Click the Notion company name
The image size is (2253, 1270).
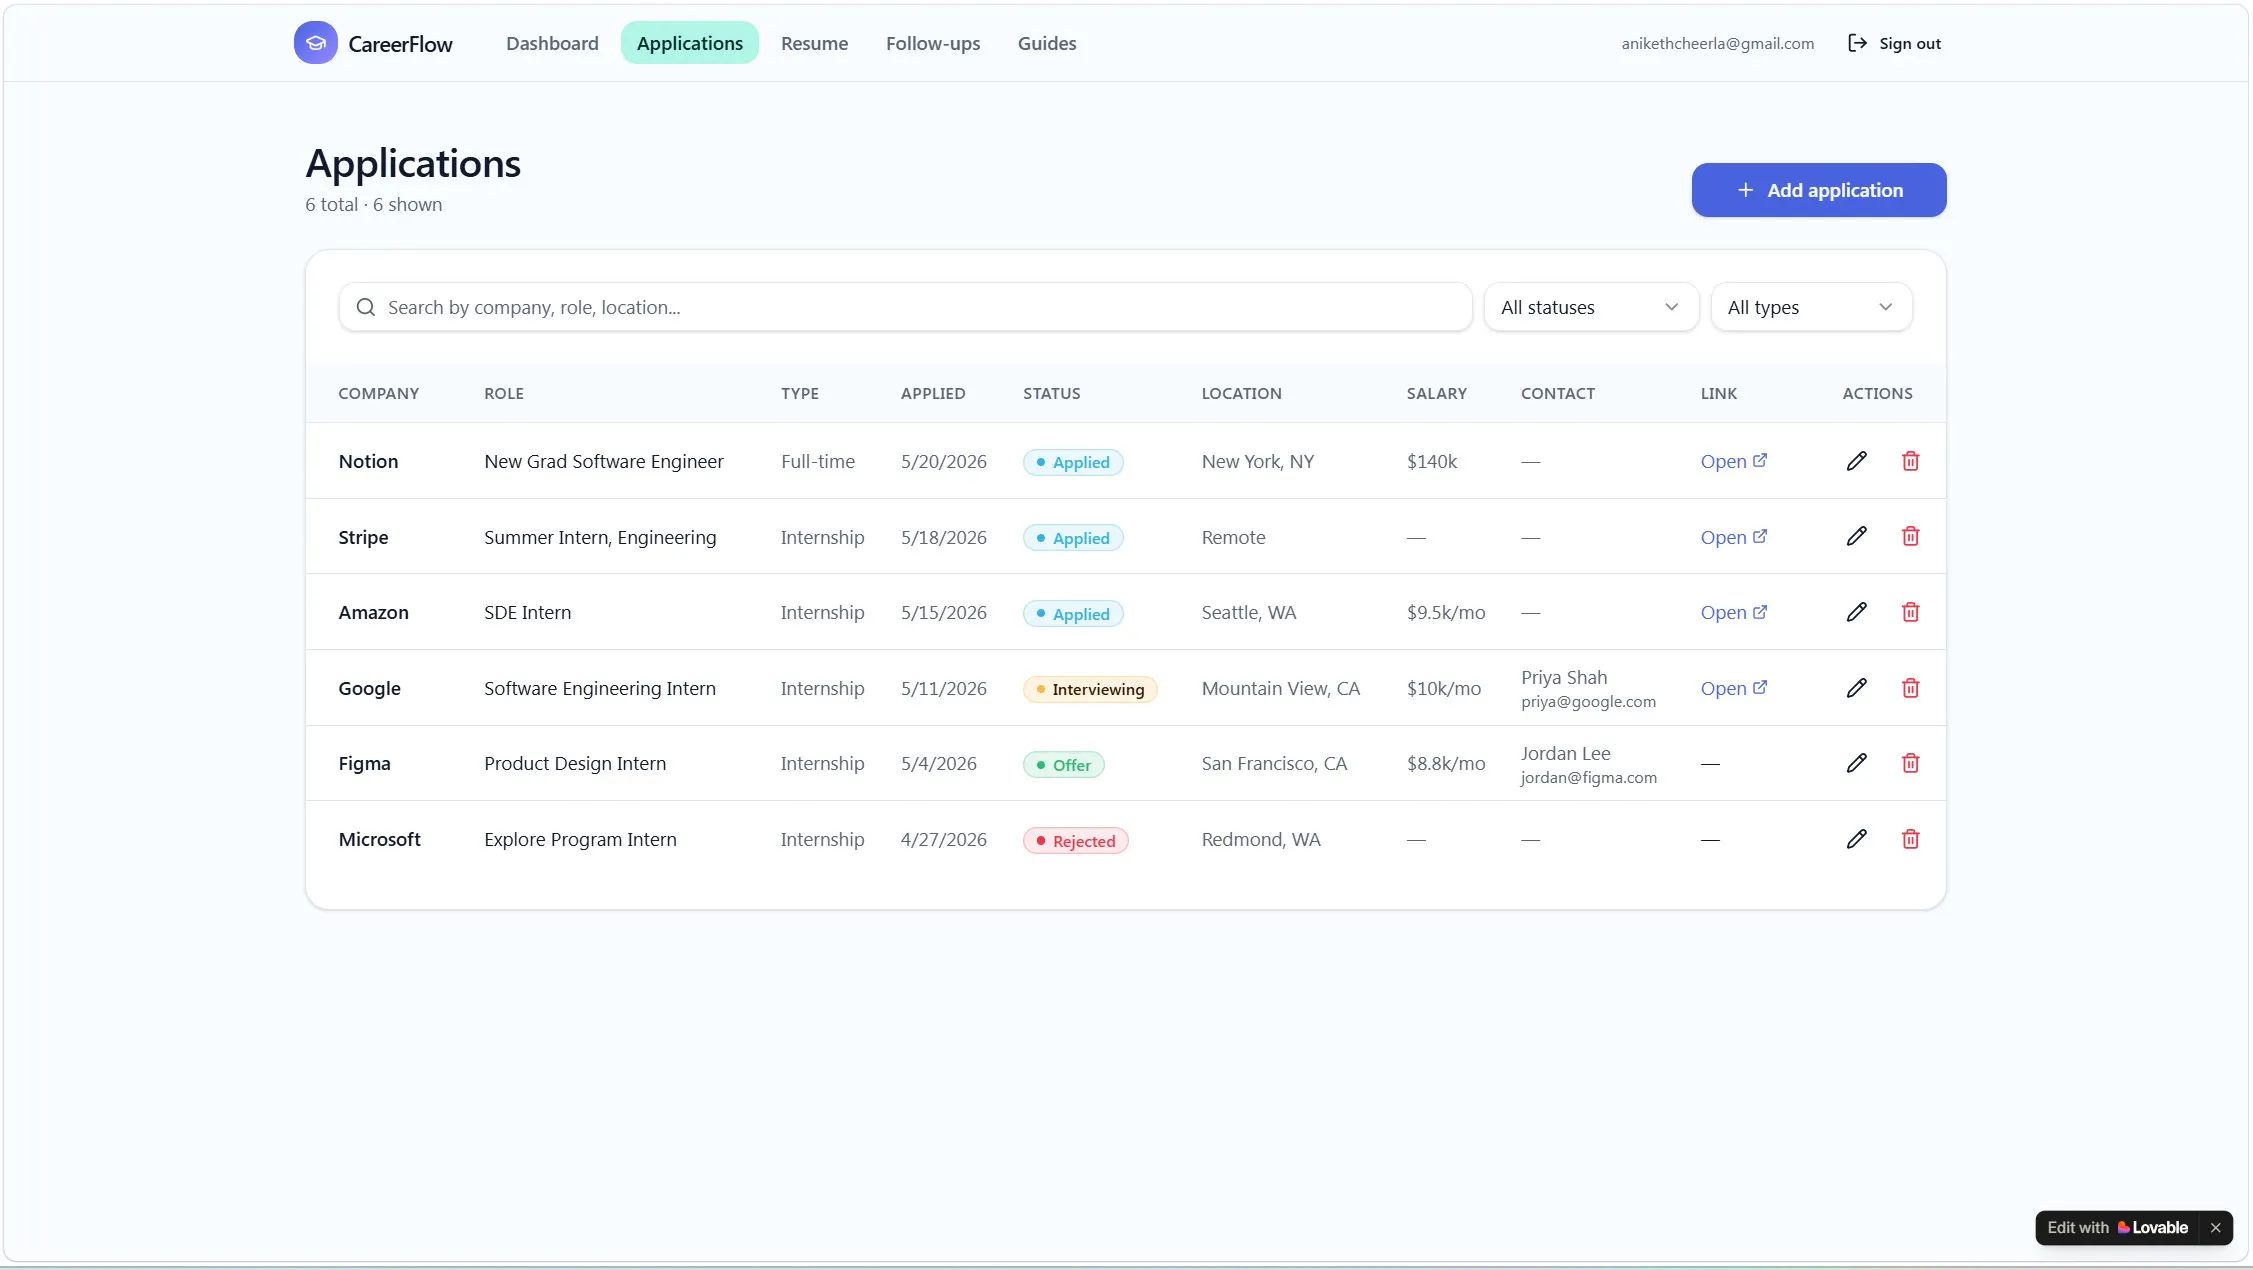pyautogui.click(x=368, y=461)
